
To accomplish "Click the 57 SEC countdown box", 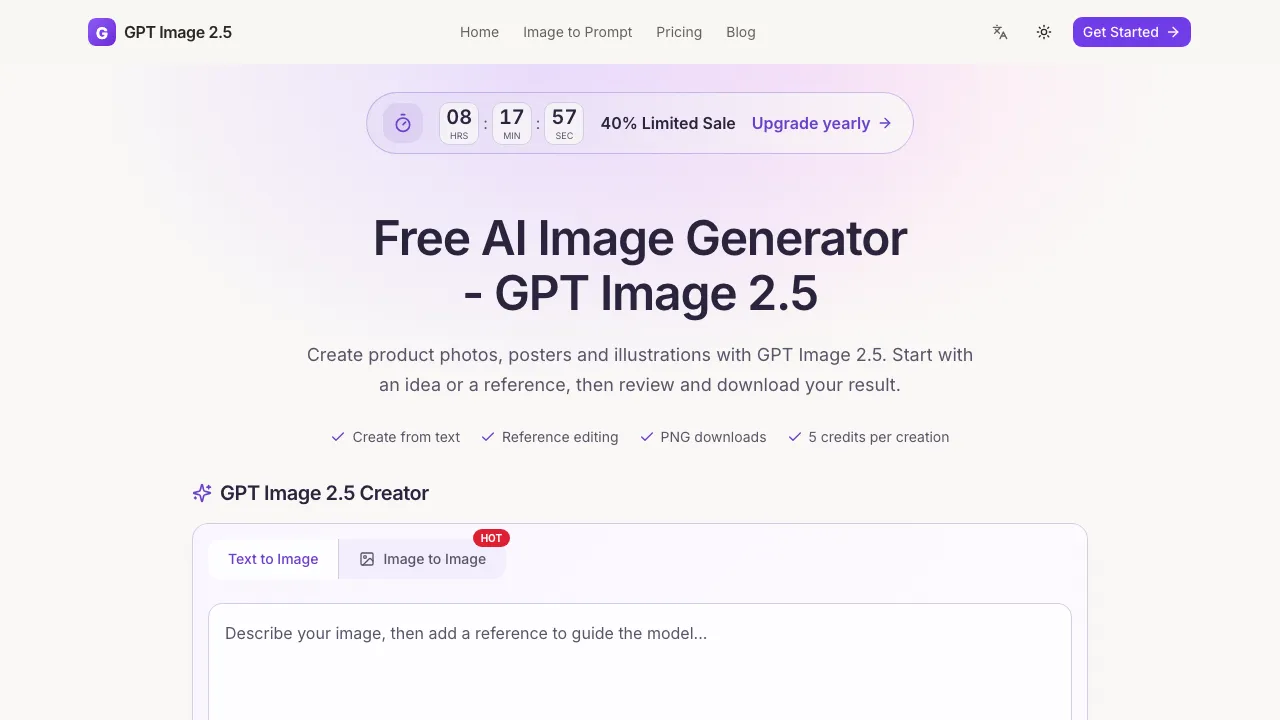I will coord(564,124).
